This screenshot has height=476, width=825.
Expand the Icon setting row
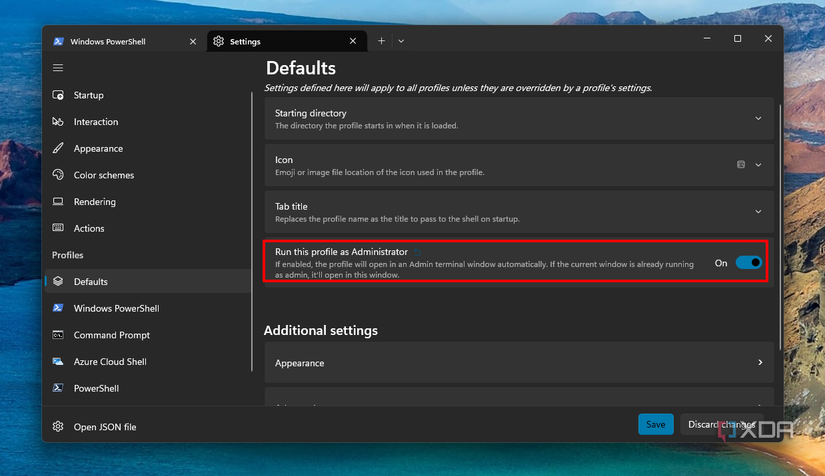click(758, 165)
